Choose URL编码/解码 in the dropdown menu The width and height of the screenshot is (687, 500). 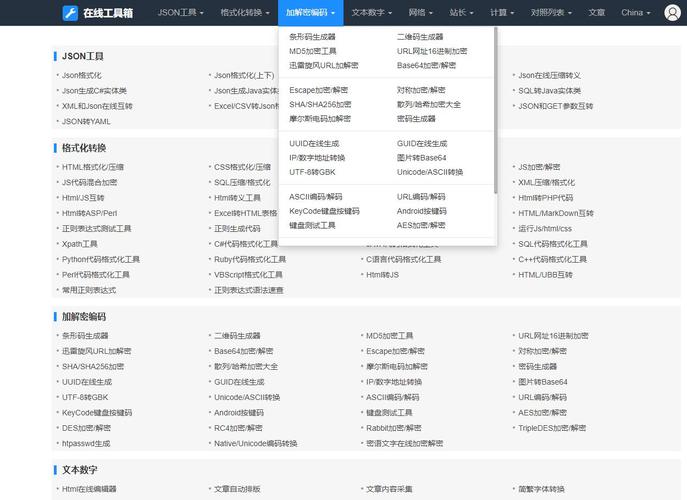click(x=421, y=197)
